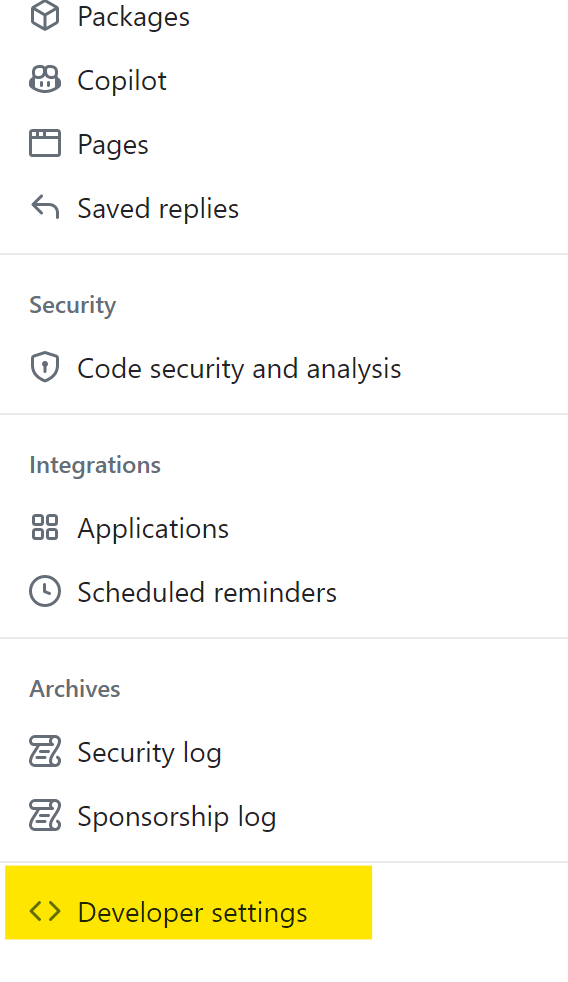Image resolution: width=568 pixels, height=982 pixels.
Task: Open Scheduled reminders text link
Action: tap(207, 592)
